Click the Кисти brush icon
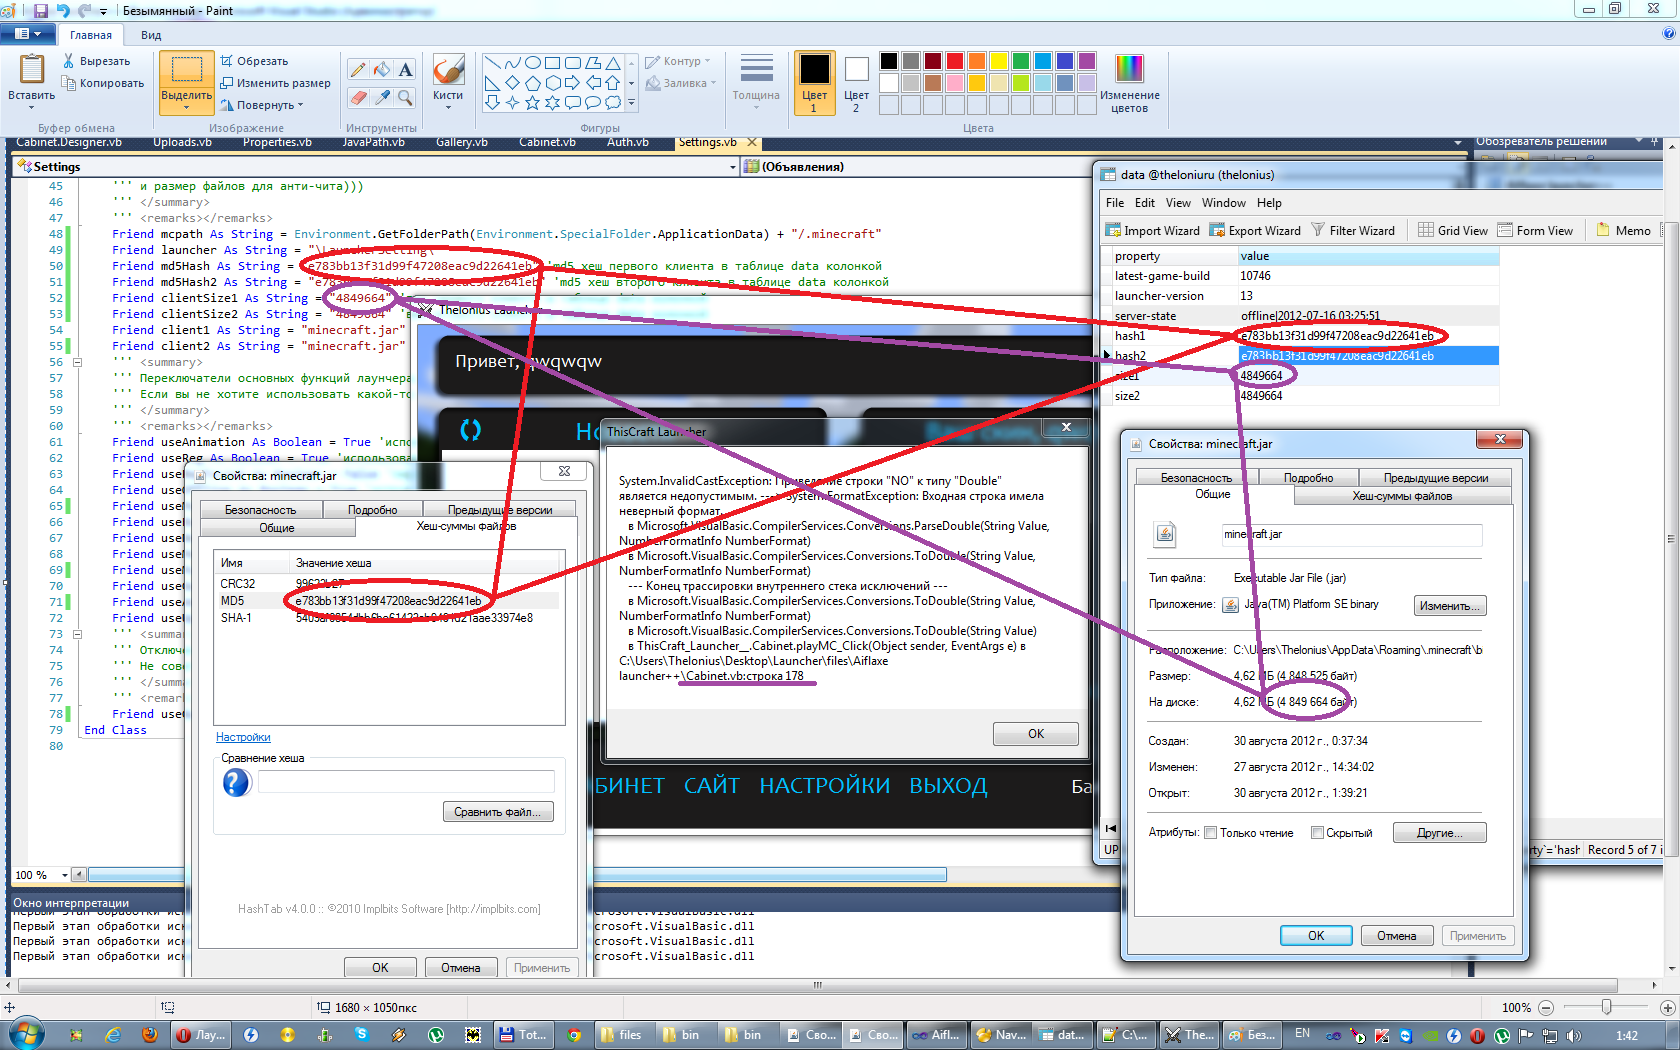The image size is (1680, 1050). tap(447, 69)
